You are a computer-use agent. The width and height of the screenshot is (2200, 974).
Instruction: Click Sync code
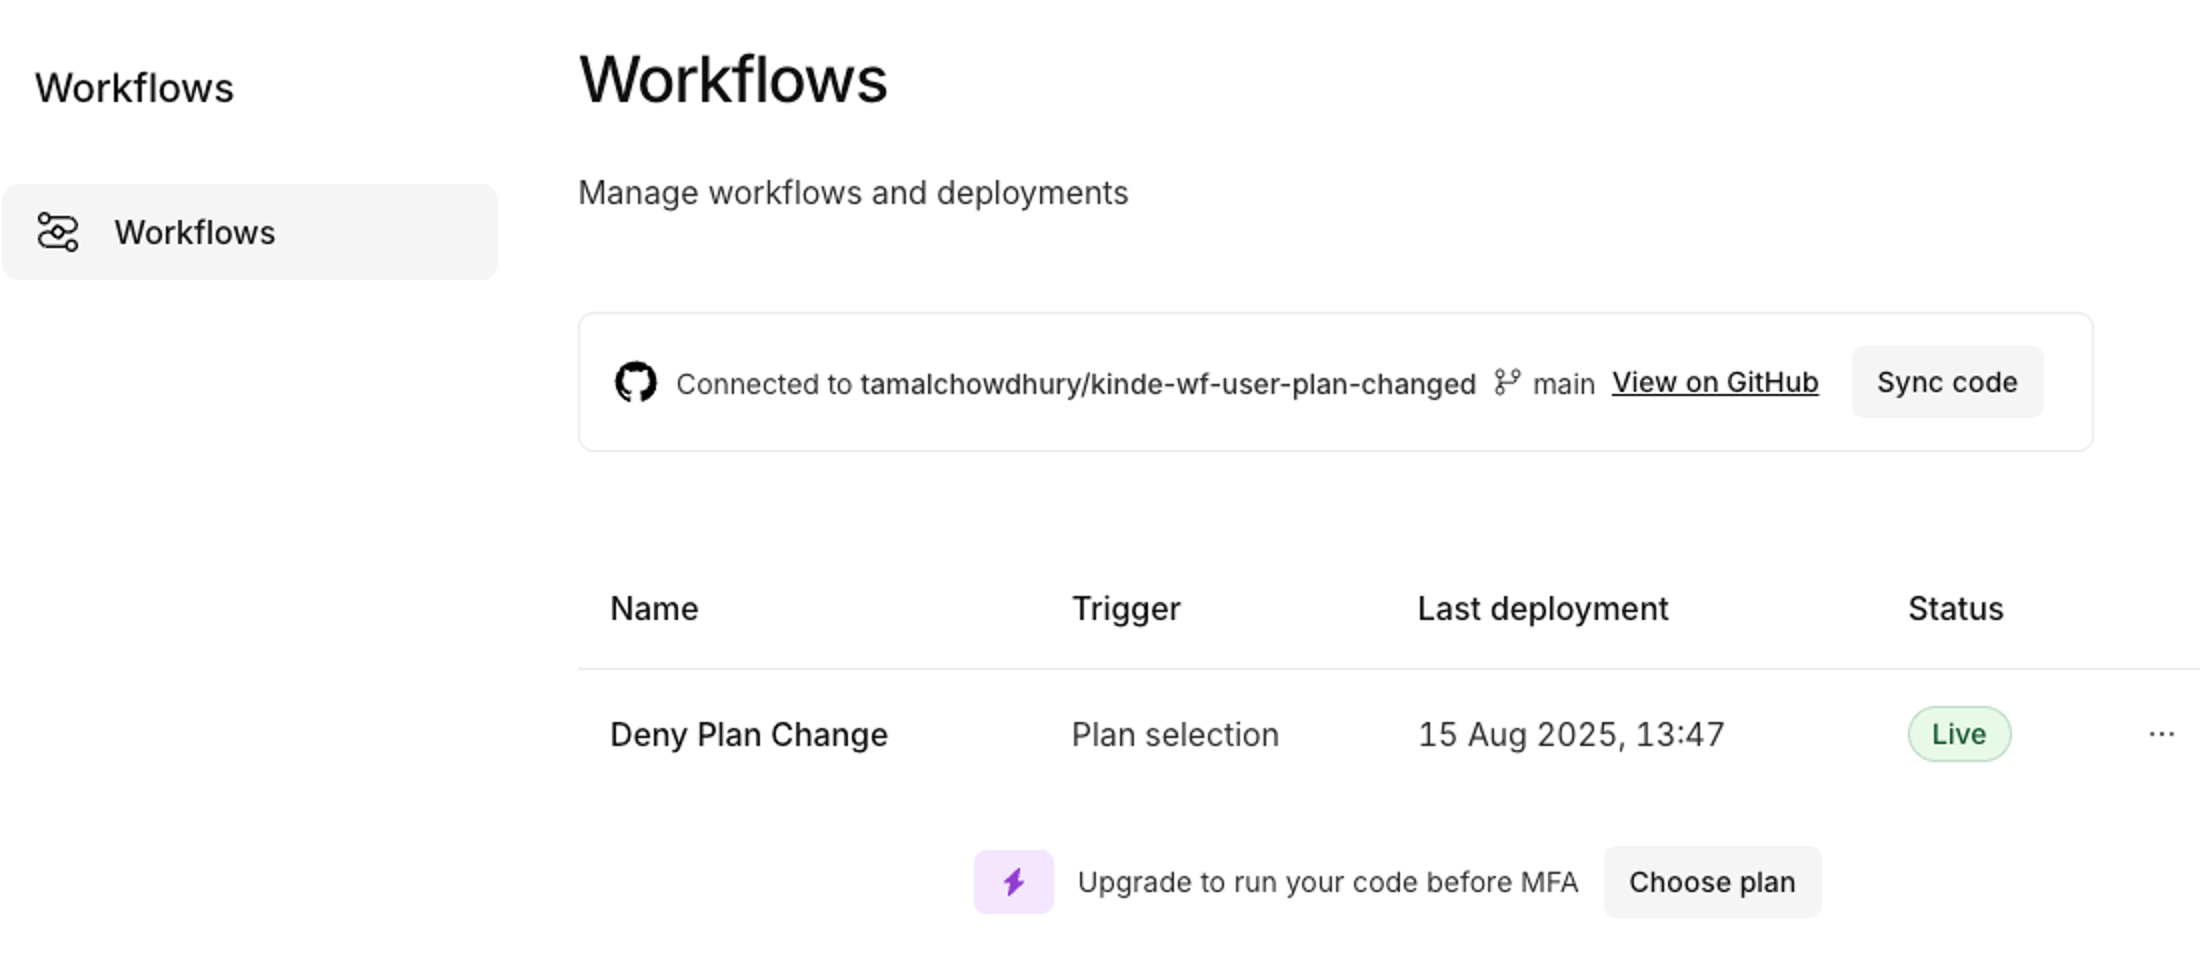(1945, 382)
